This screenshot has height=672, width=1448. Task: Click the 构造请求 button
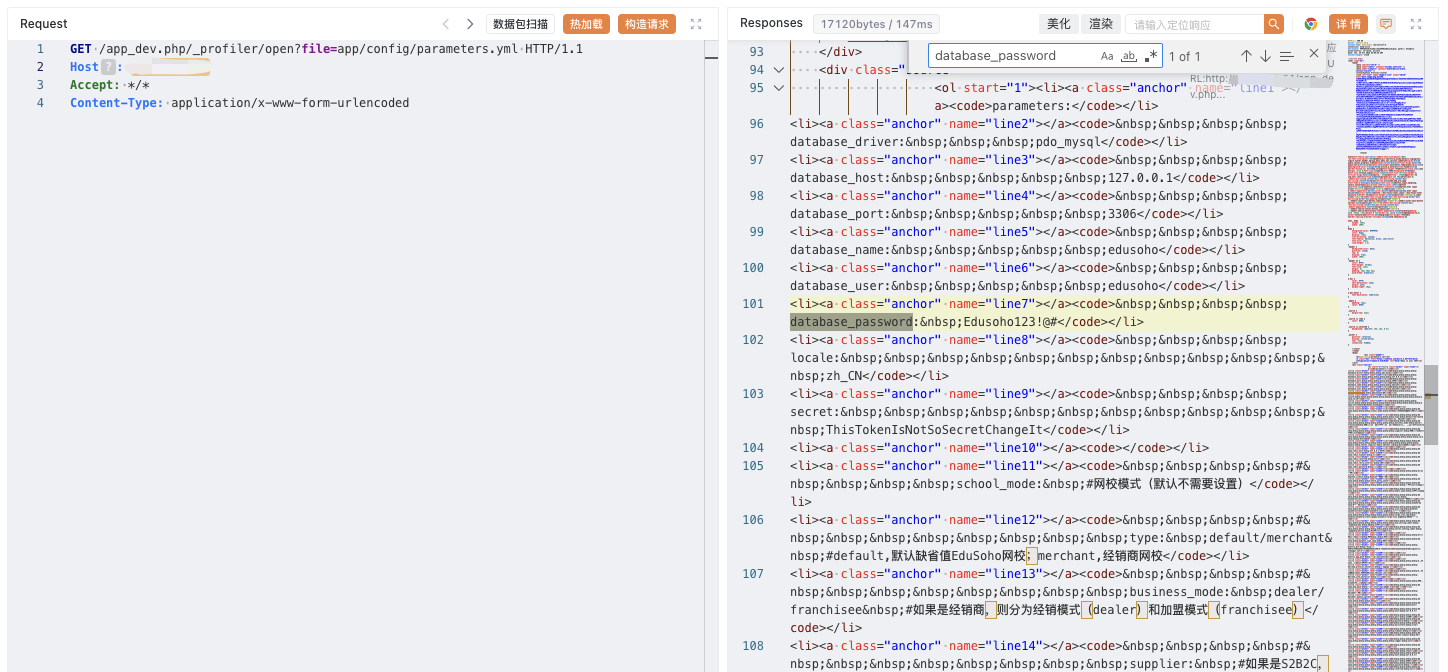coord(647,24)
